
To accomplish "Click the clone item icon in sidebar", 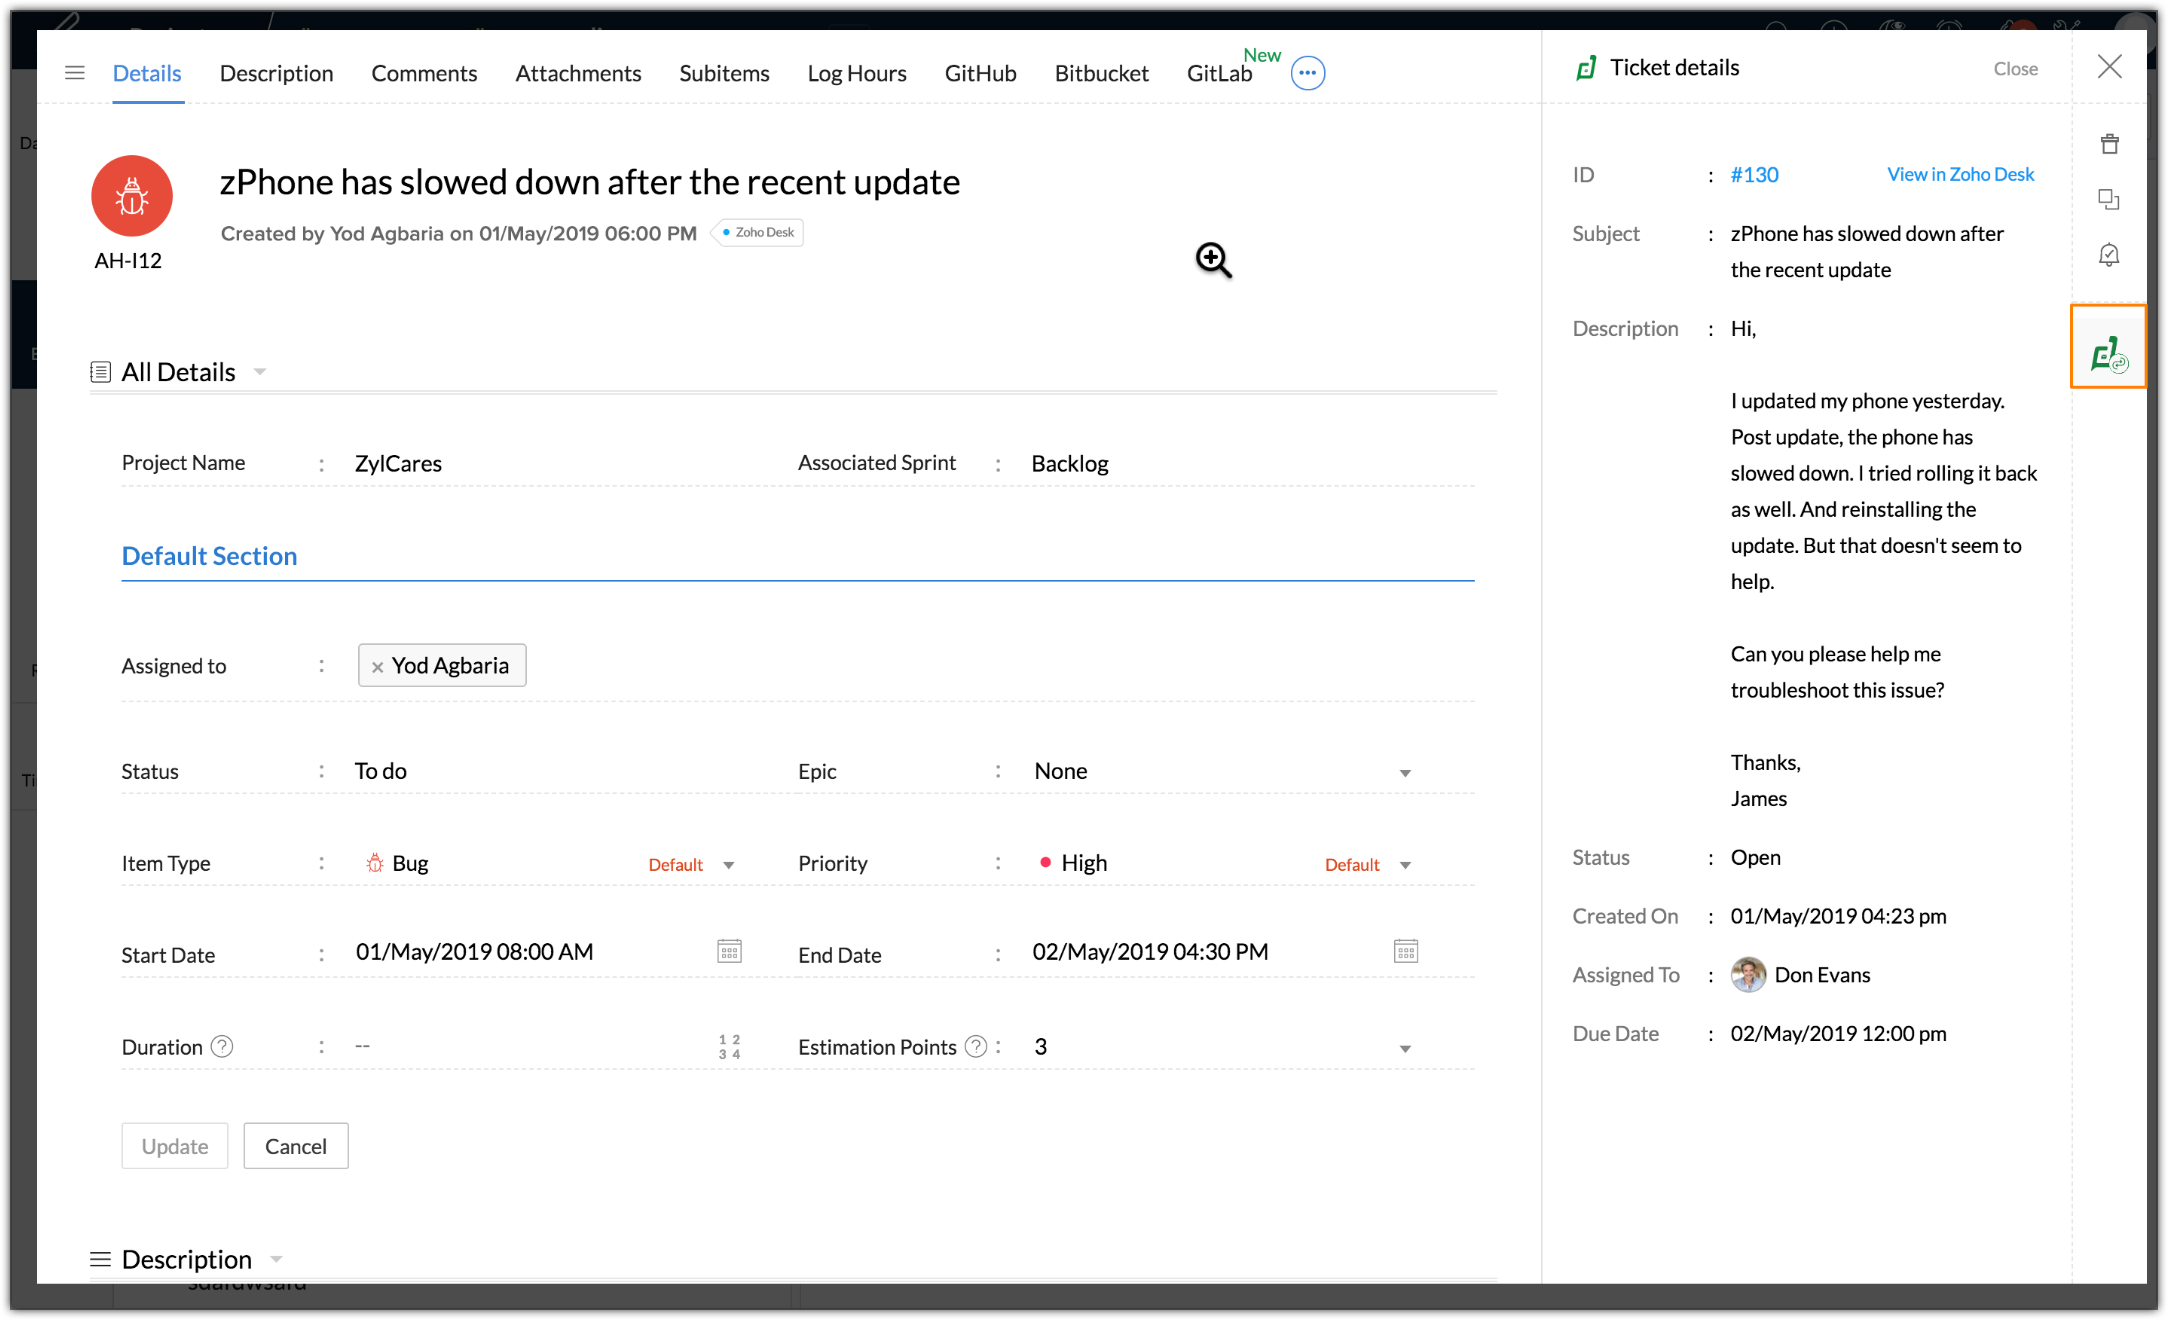I will [2109, 200].
